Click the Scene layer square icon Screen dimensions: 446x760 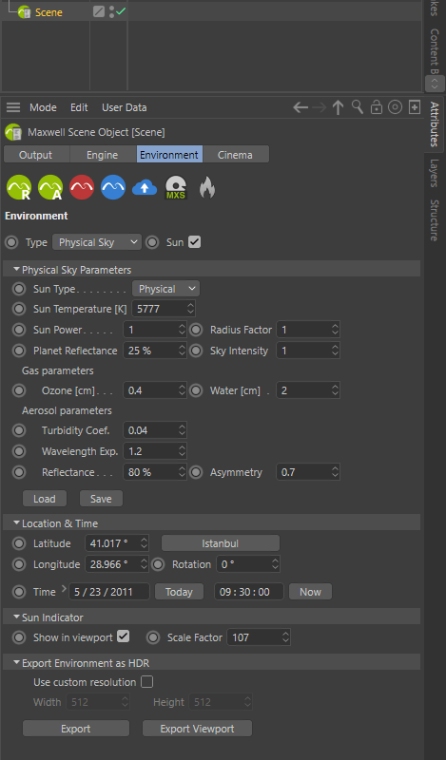[98, 12]
